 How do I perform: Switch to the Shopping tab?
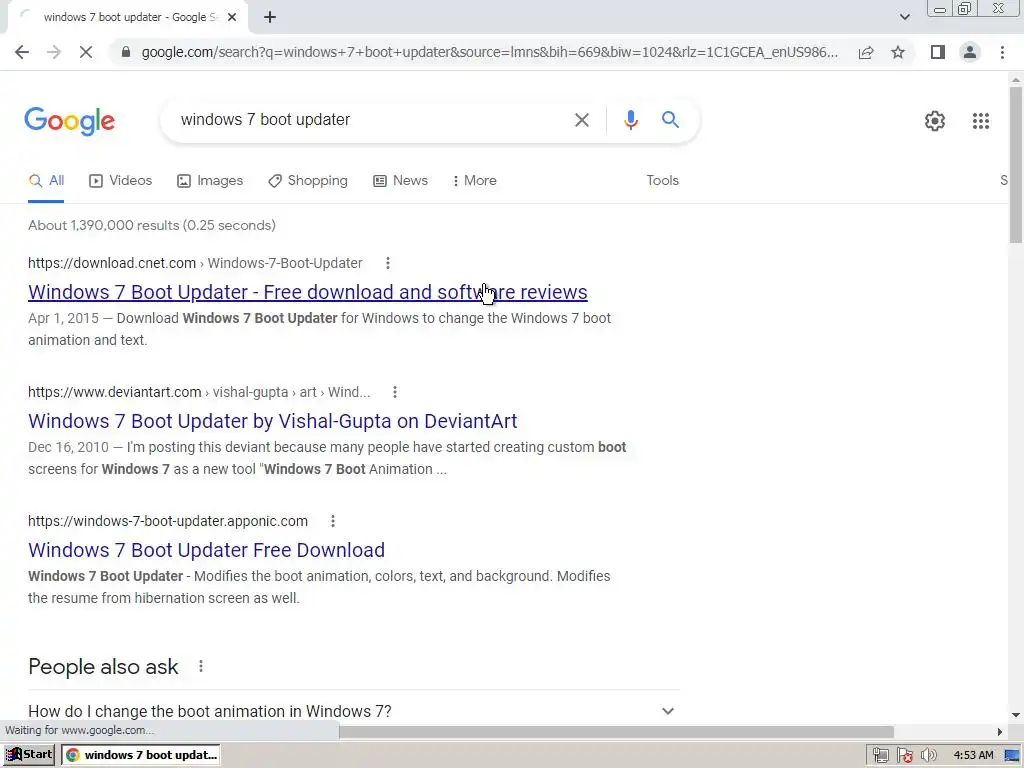click(308, 181)
